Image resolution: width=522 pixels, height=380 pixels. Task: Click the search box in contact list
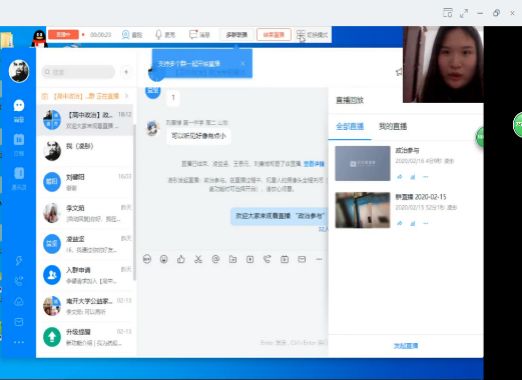(x=78, y=72)
